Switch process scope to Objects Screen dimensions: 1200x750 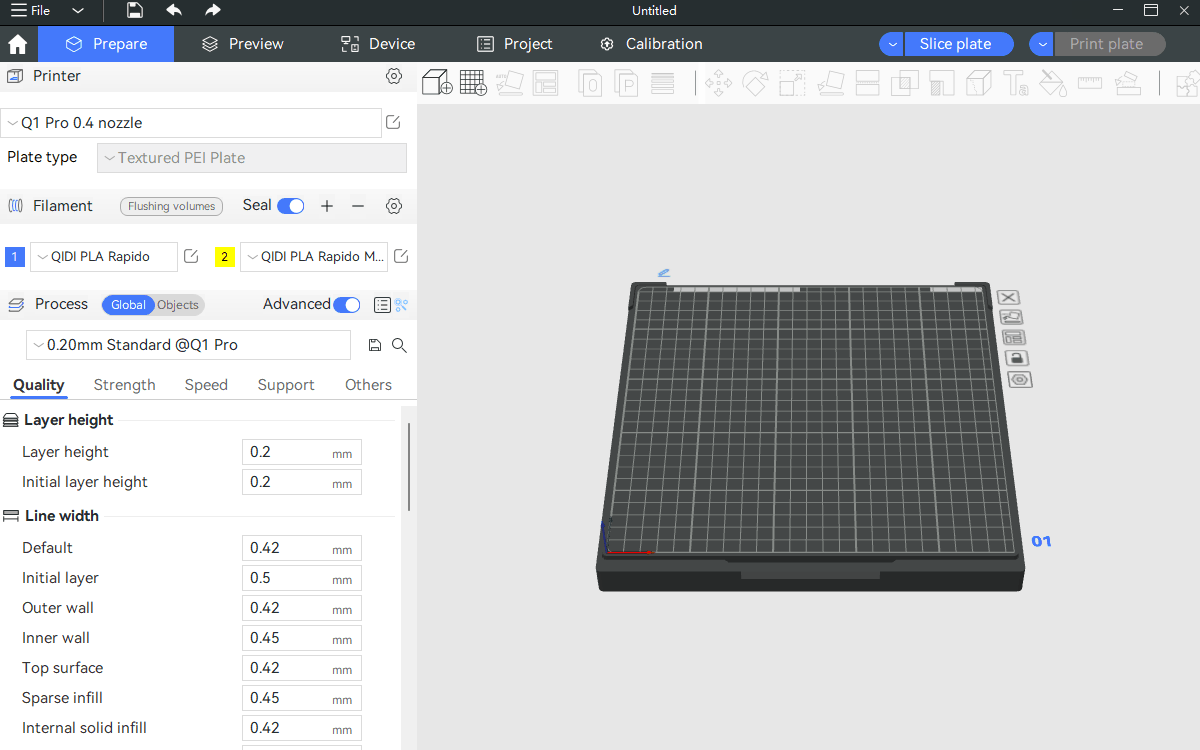pos(178,305)
